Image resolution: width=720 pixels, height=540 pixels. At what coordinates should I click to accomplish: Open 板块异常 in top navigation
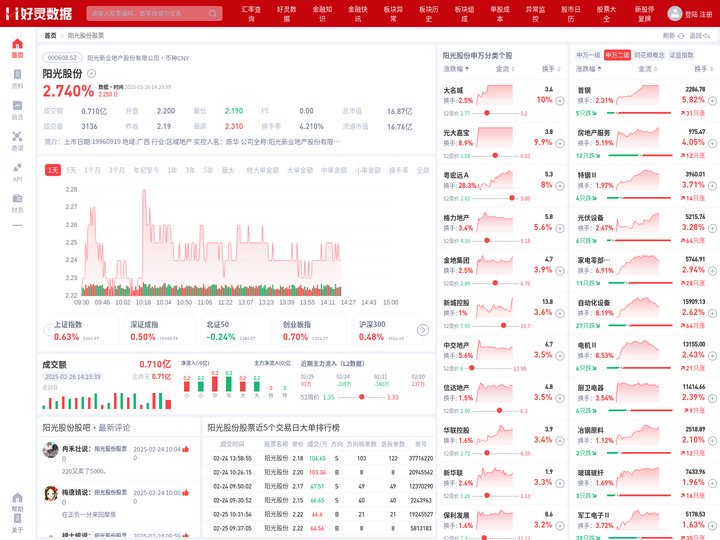pos(394,14)
